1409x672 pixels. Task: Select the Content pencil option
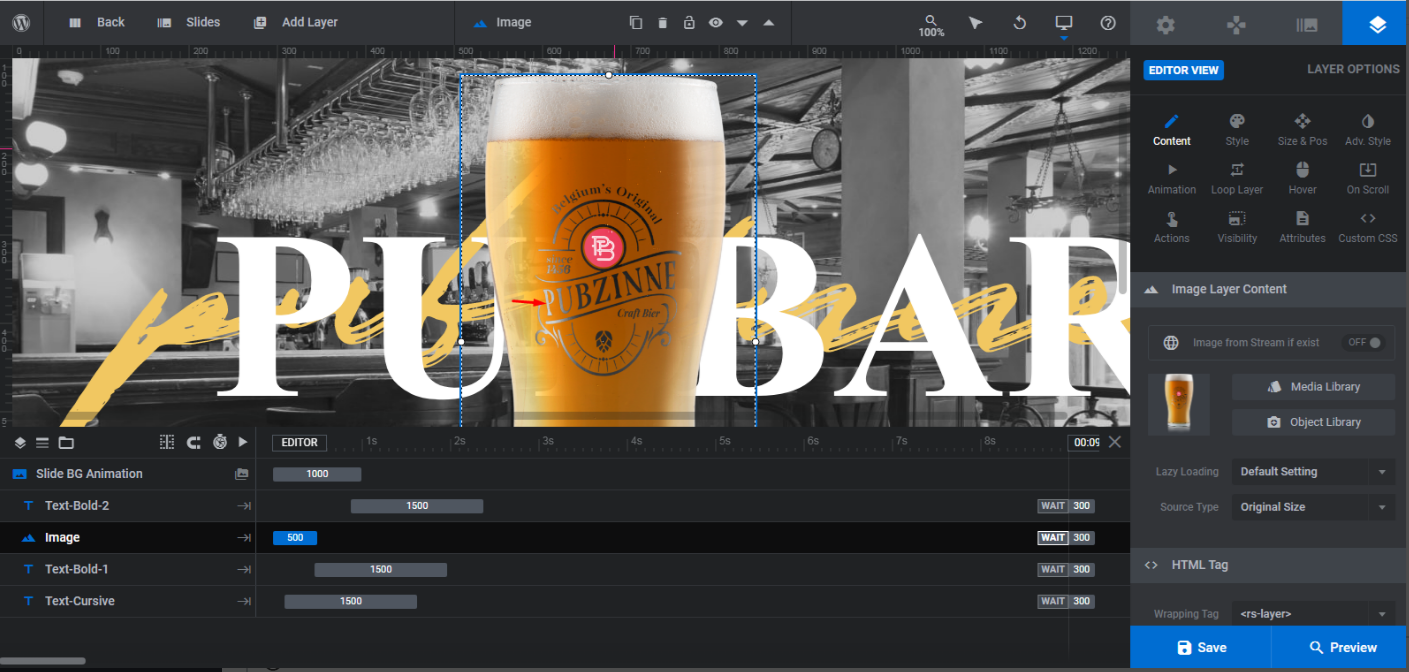pyautogui.click(x=1171, y=130)
